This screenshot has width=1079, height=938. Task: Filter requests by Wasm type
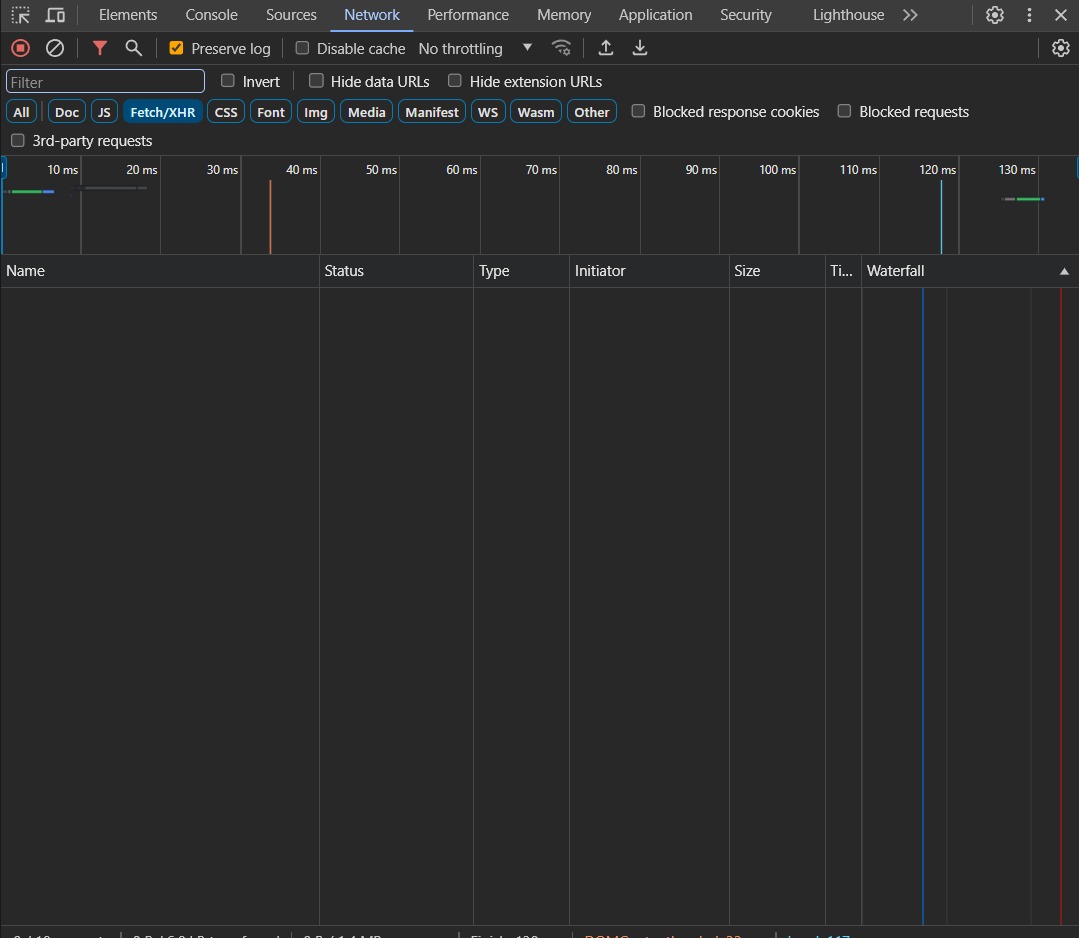(535, 112)
